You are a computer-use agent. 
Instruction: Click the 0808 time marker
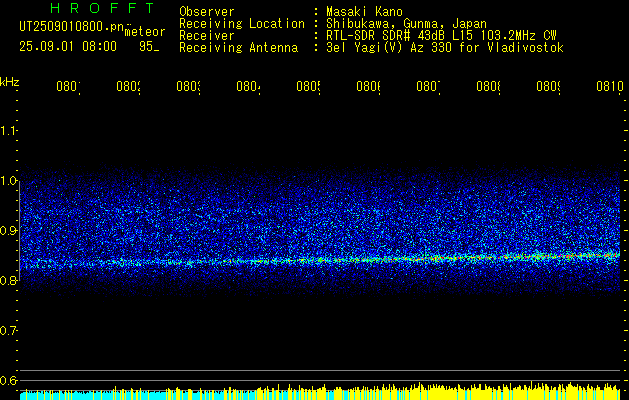[488, 86]
